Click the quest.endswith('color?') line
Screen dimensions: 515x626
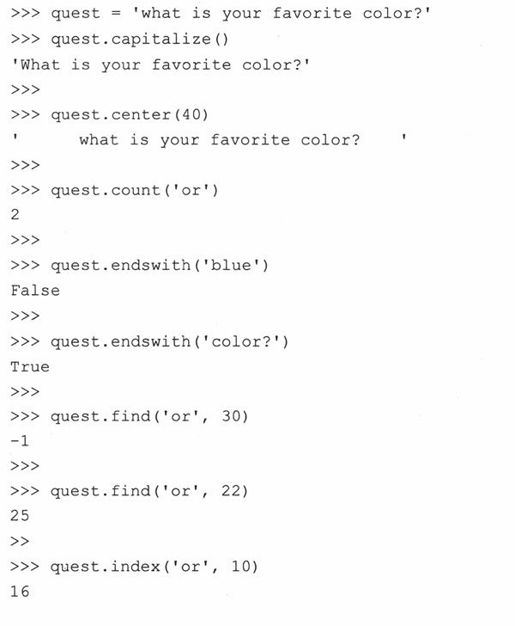click(x=150, y=342)
